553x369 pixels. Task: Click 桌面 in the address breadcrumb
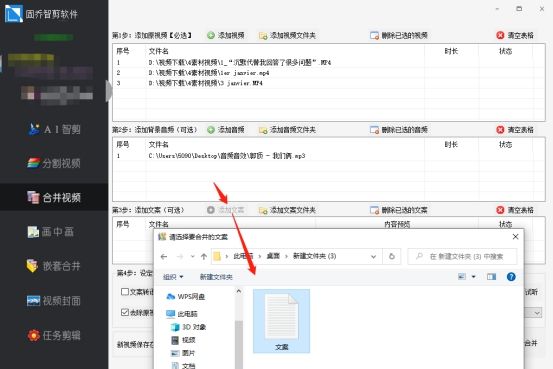(x=273, y=256)
